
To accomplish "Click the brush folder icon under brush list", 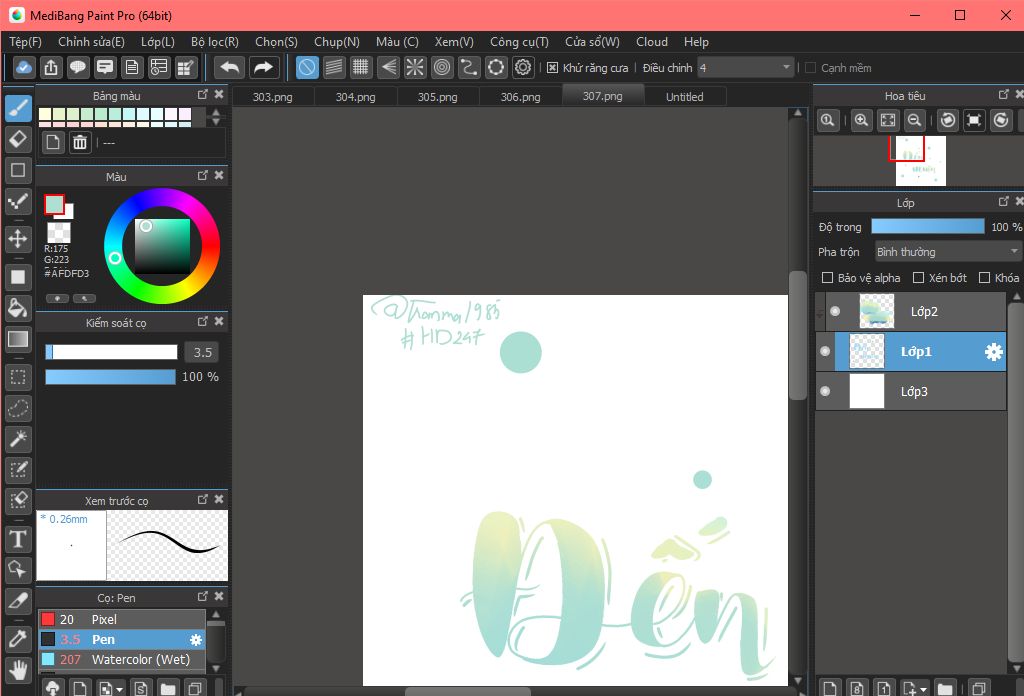I will point(168,688).
